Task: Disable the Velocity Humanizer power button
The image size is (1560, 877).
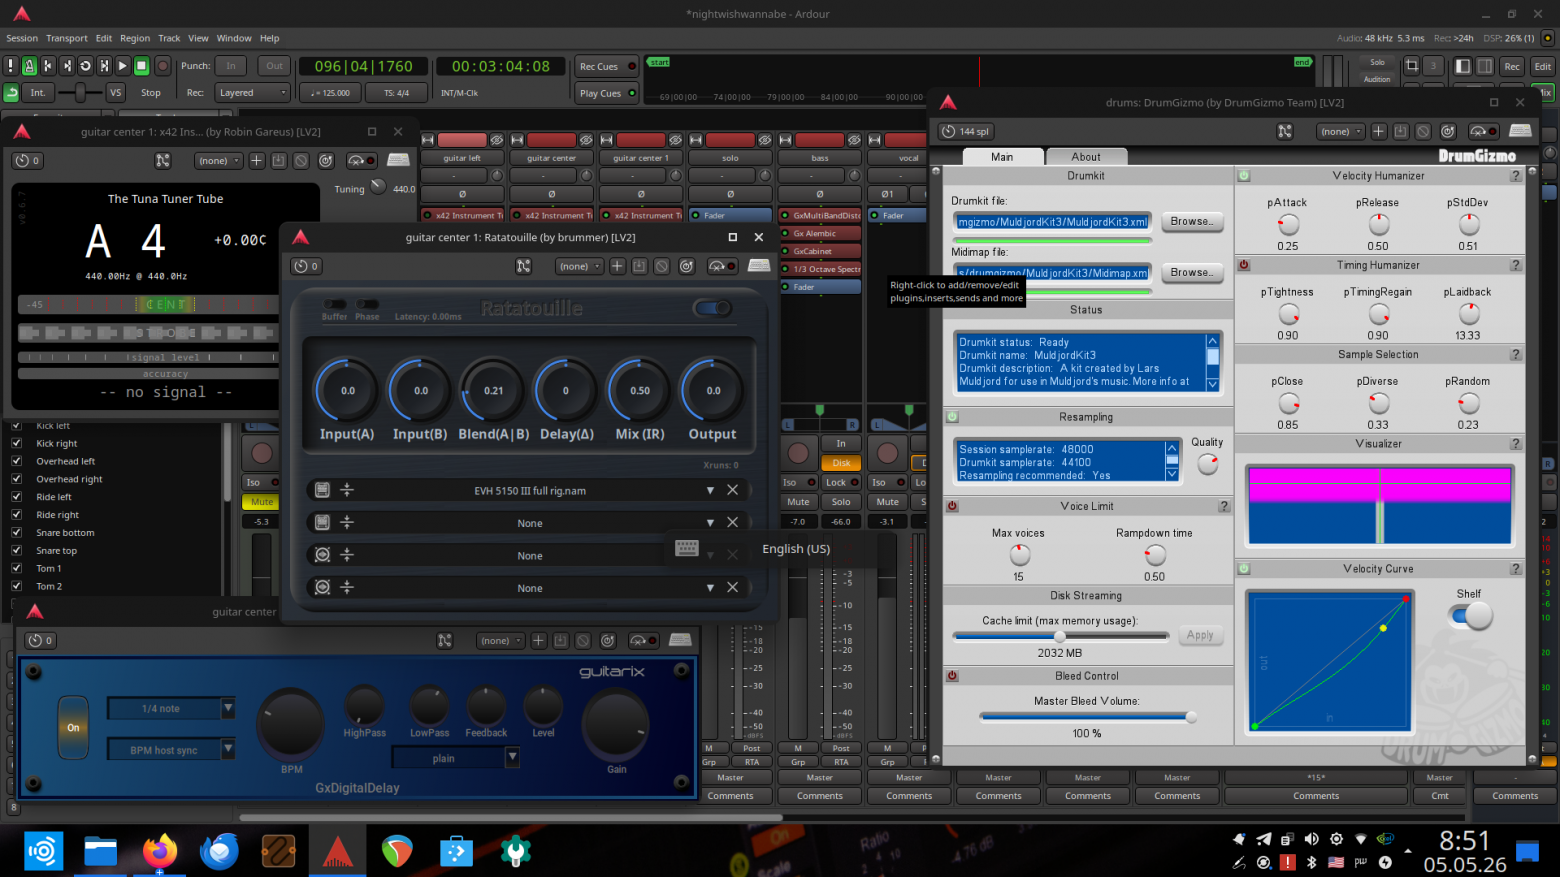Action: (x=1244, y=176)
